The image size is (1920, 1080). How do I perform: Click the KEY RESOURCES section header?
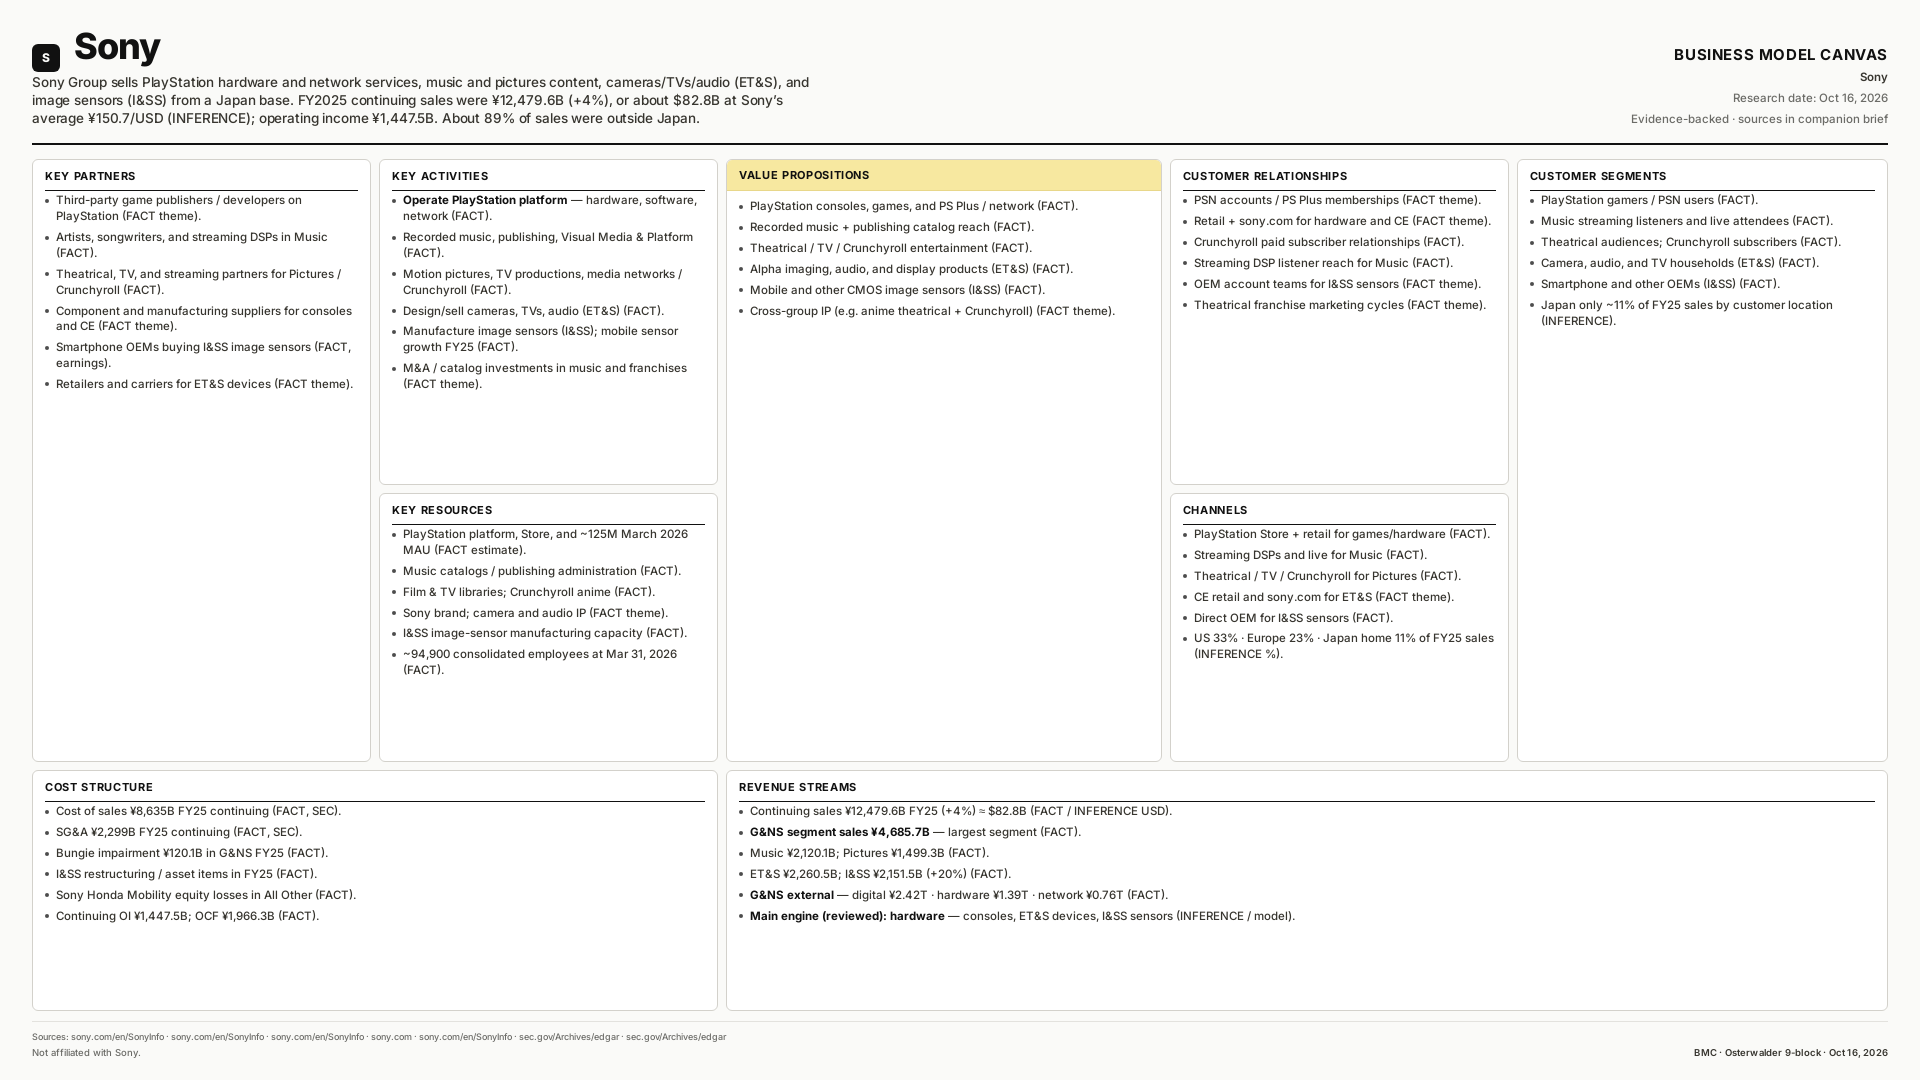tap(442, 510)
